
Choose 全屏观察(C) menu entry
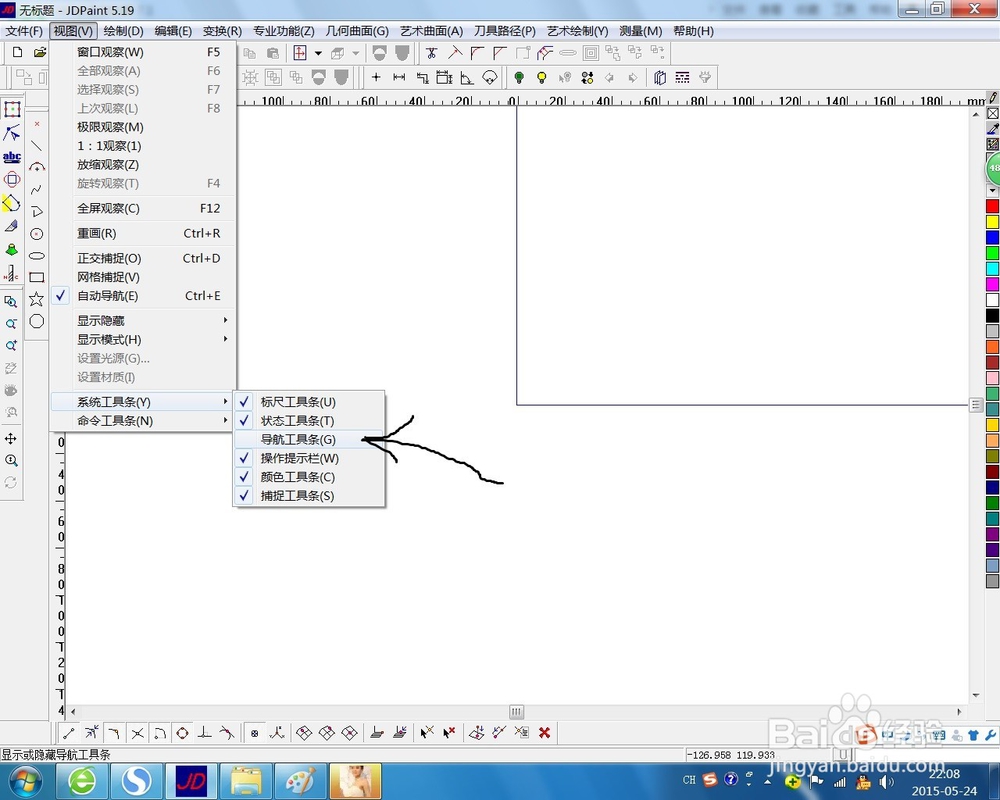pyautogui.click(x=143, y=209)
